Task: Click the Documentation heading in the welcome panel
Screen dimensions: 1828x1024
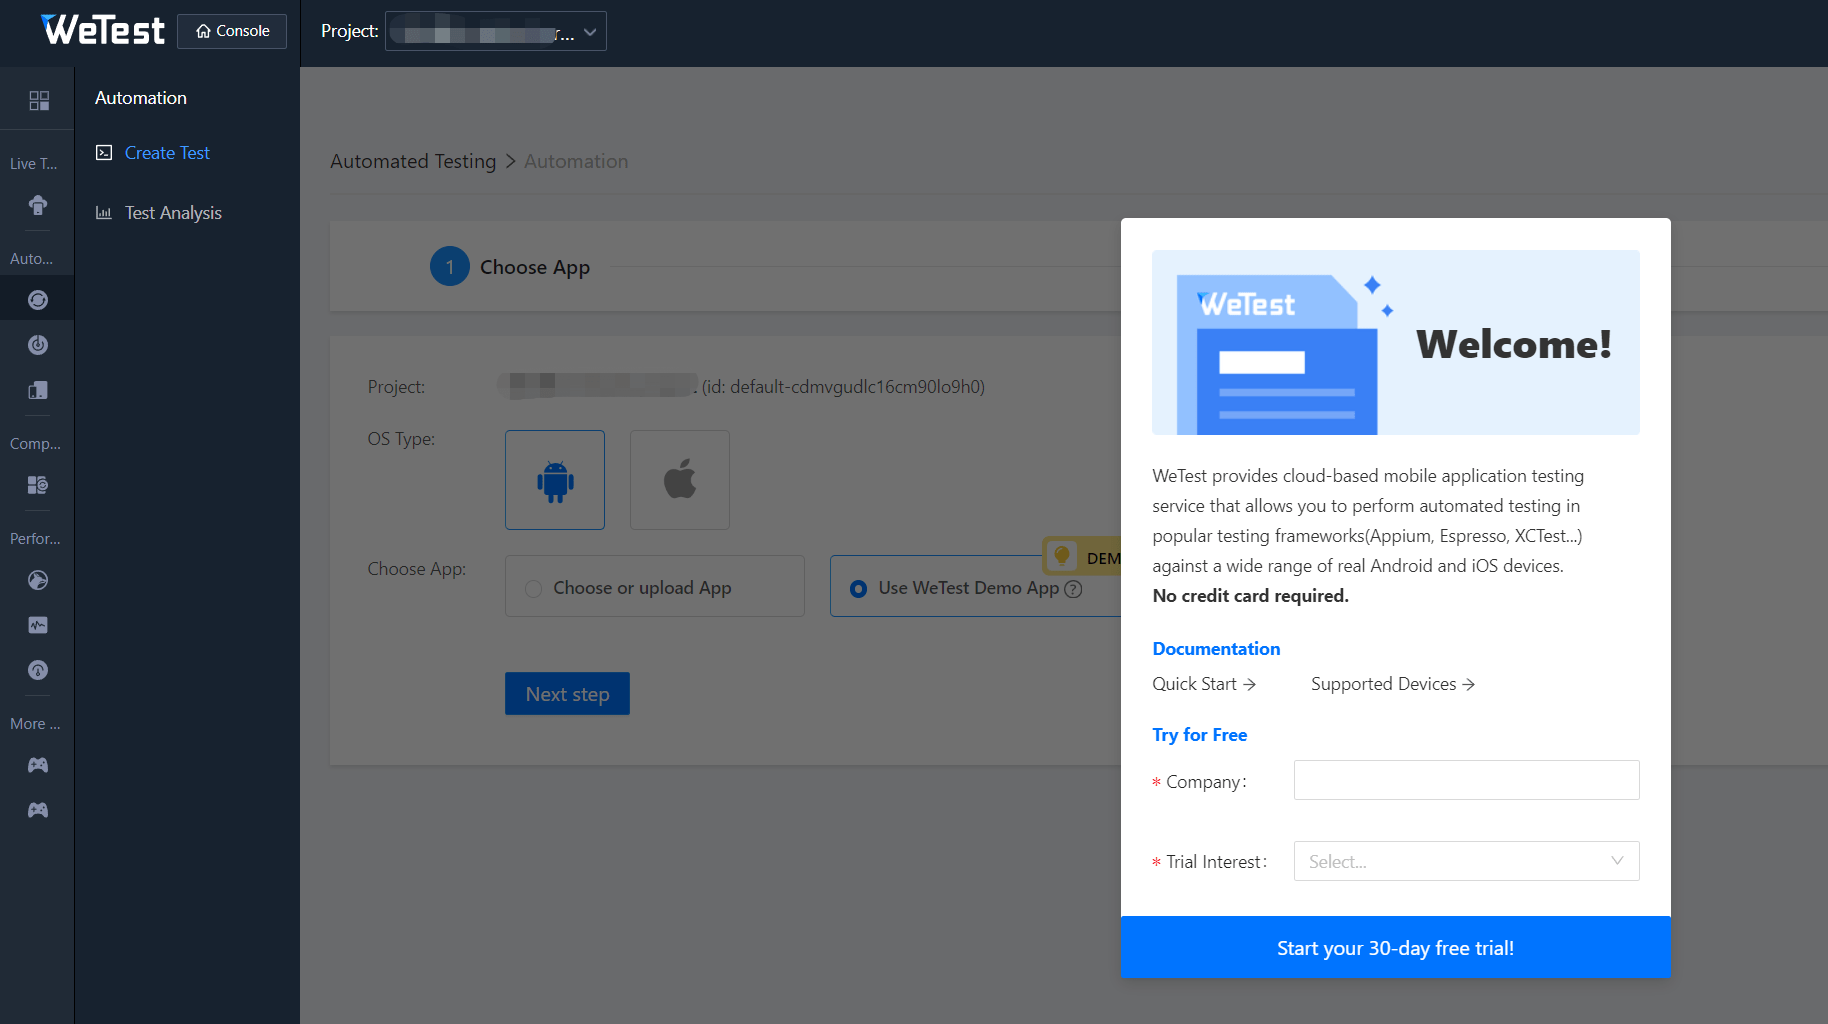Action: tap(1216, 649)
